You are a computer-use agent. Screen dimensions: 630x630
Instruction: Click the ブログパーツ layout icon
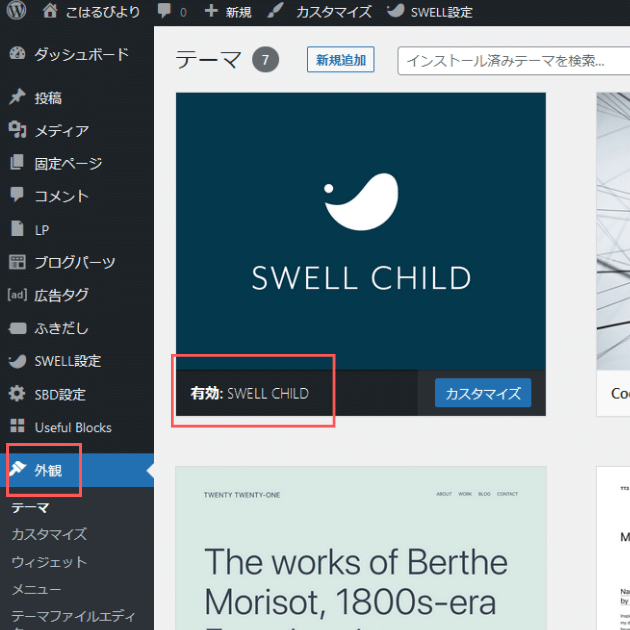point(17,262)
